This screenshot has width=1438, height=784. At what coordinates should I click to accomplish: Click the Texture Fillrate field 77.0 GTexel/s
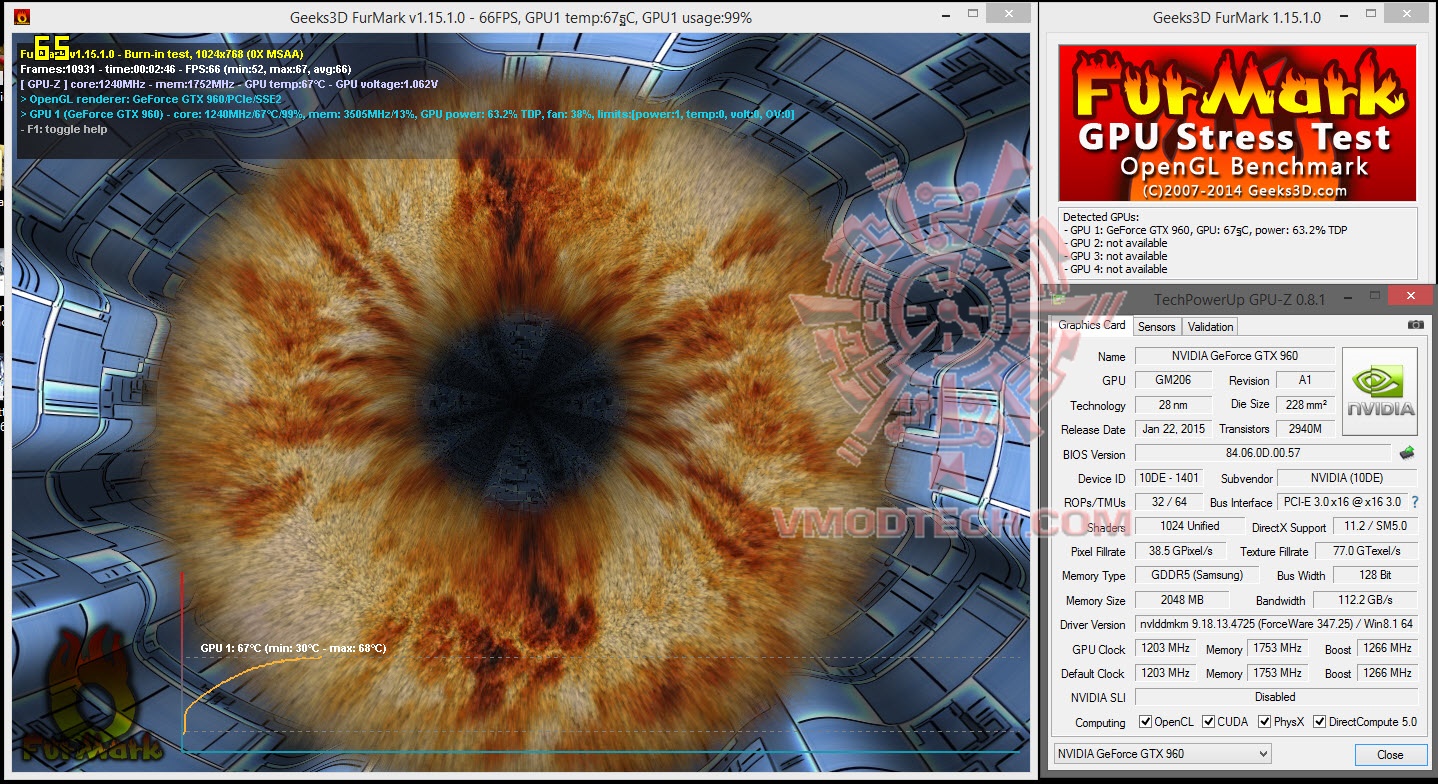[1366, 551]
